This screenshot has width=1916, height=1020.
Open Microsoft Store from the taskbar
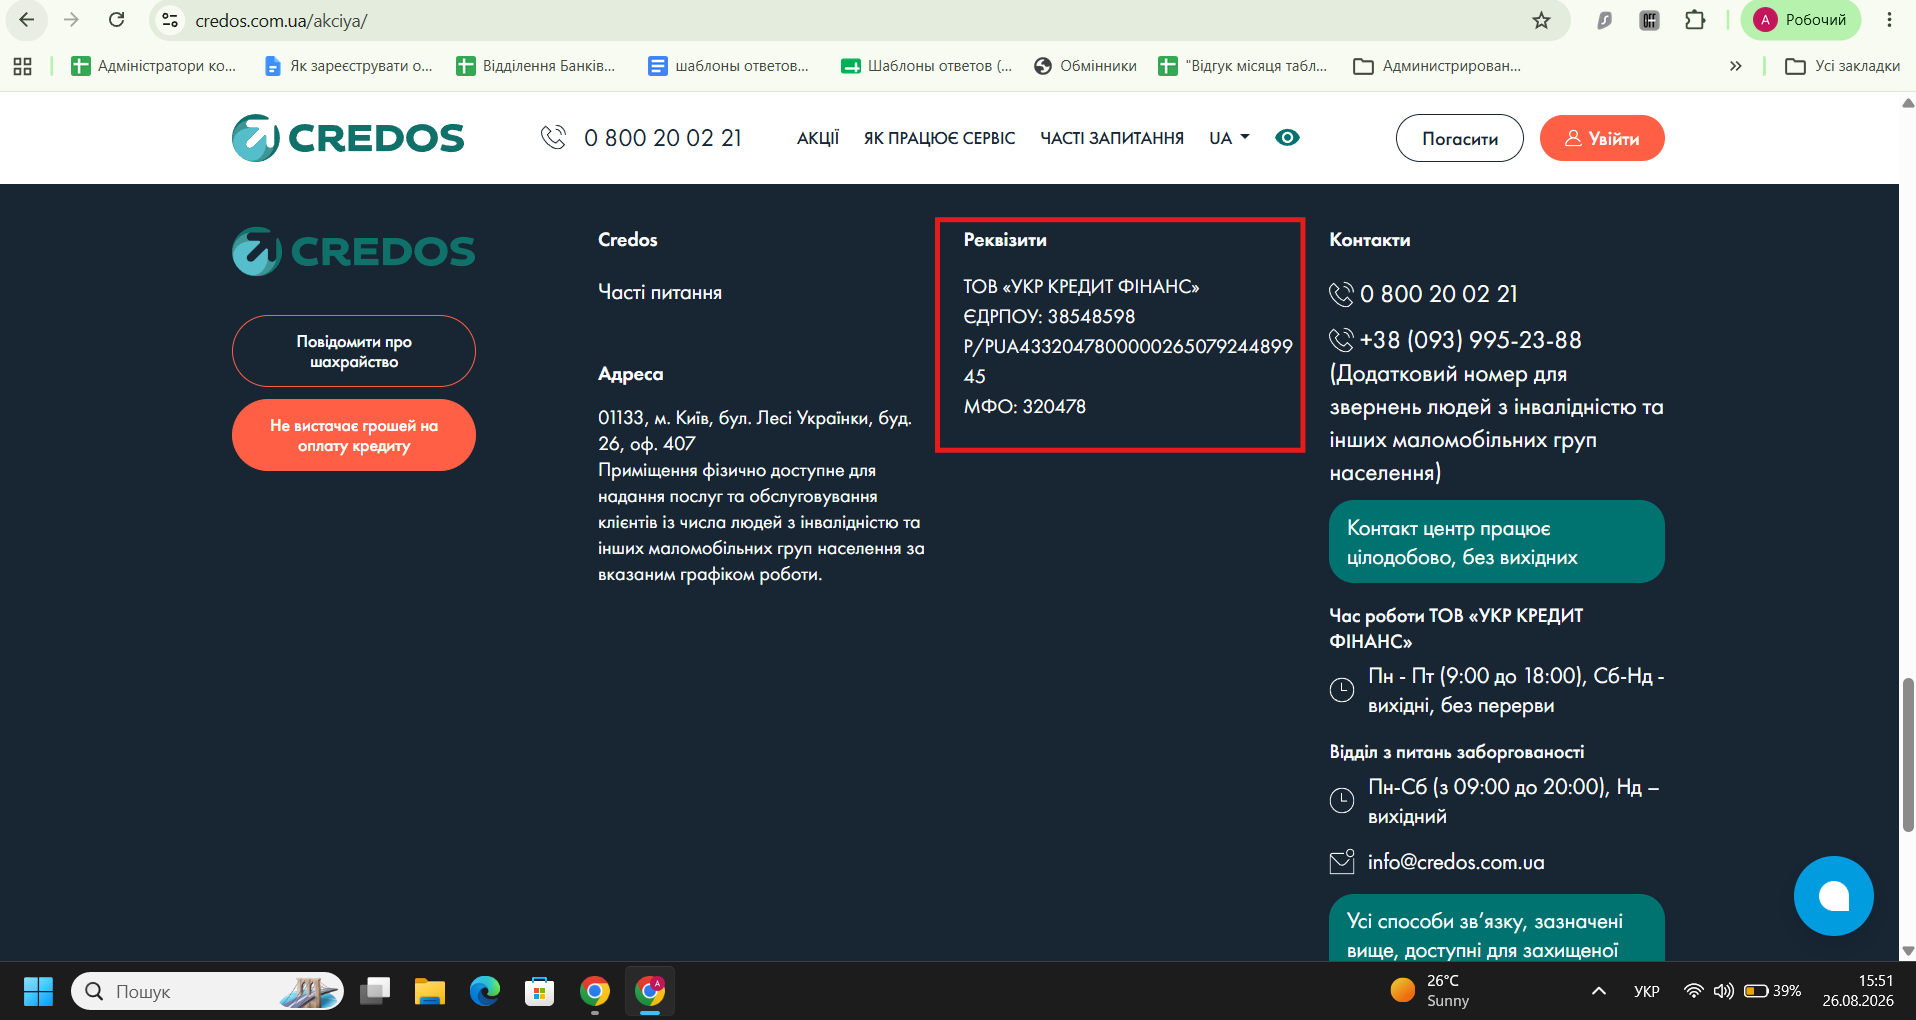click(540, 991)
